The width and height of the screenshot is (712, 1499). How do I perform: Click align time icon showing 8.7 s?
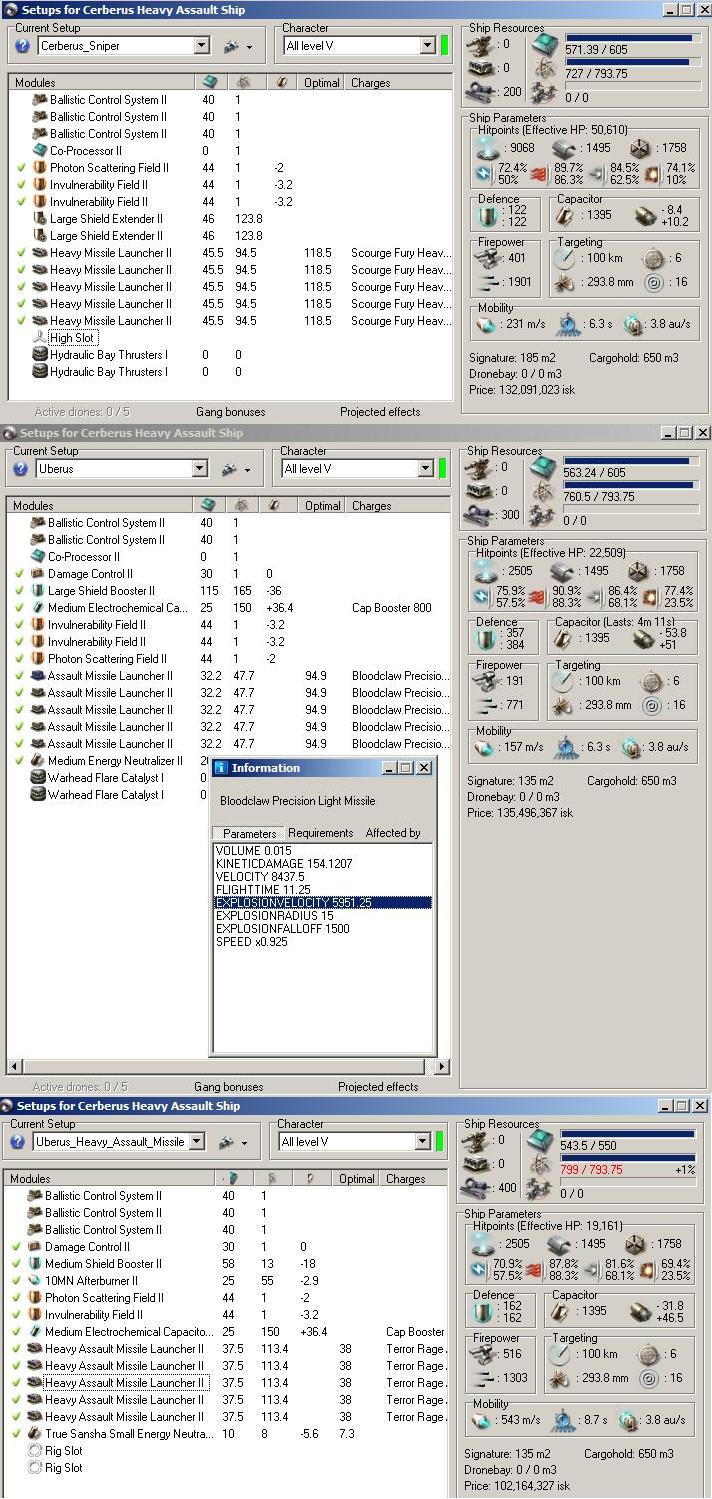562,1420
